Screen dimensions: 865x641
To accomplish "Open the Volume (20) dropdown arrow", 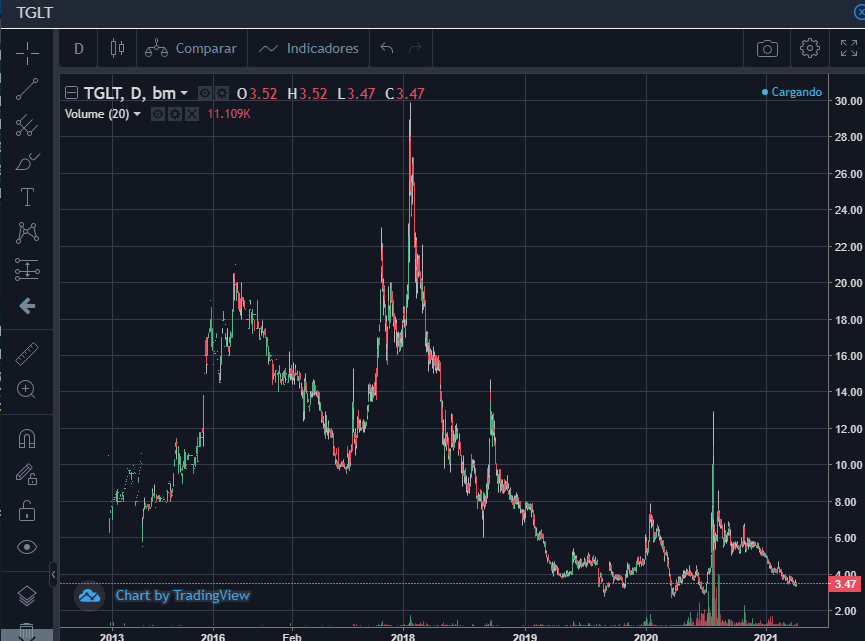I will (x=138, y=114).
